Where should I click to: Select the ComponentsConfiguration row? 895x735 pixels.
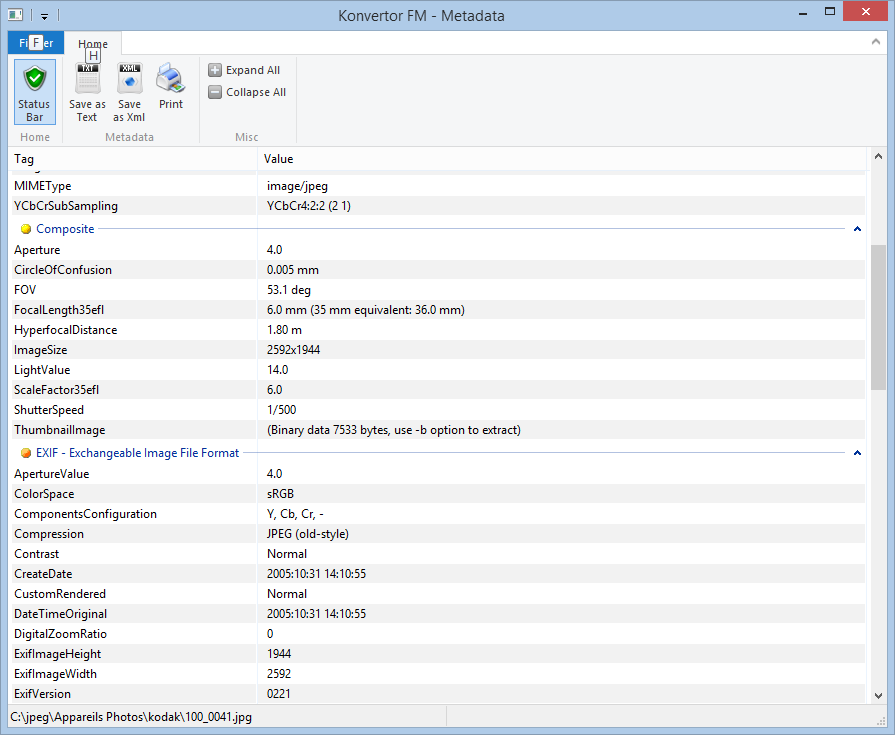coord(437,514)
